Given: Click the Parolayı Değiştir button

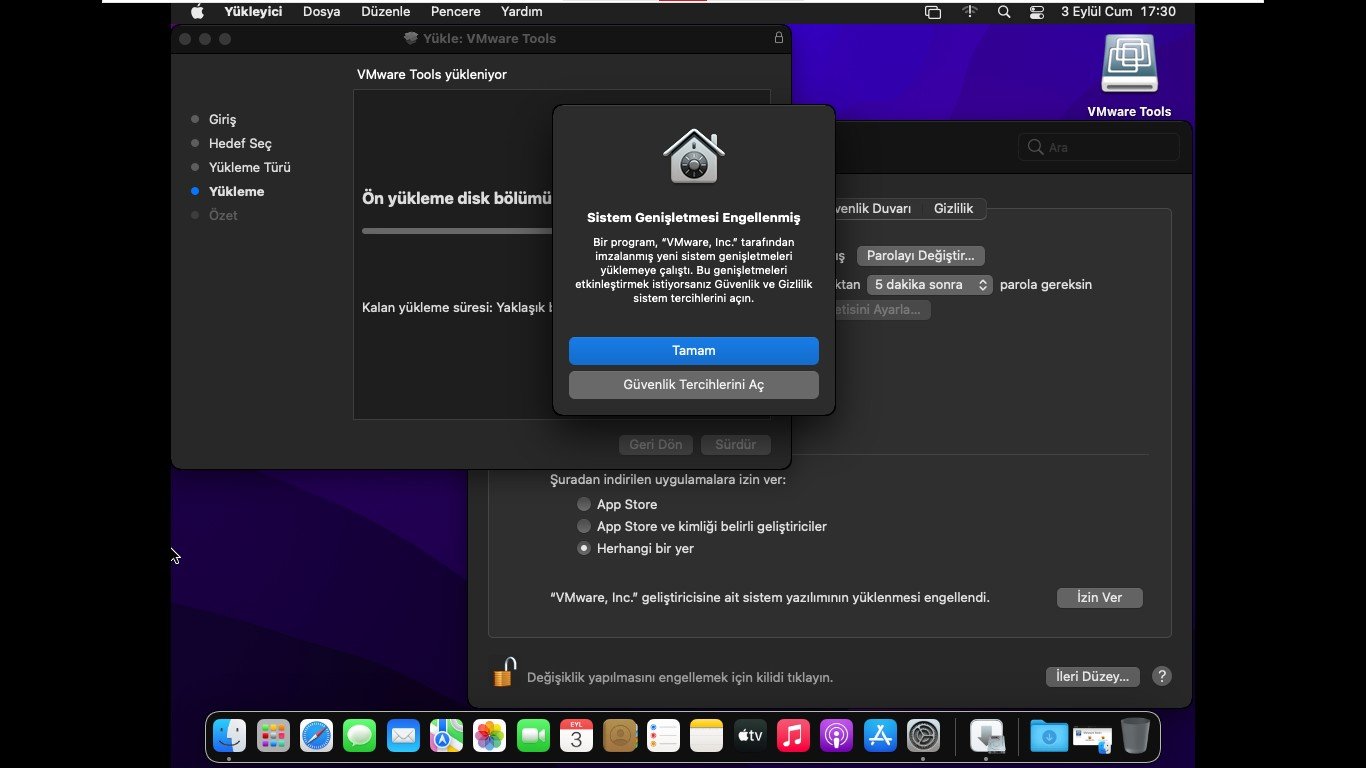Looking at the screenshot, I should (921, 256).
